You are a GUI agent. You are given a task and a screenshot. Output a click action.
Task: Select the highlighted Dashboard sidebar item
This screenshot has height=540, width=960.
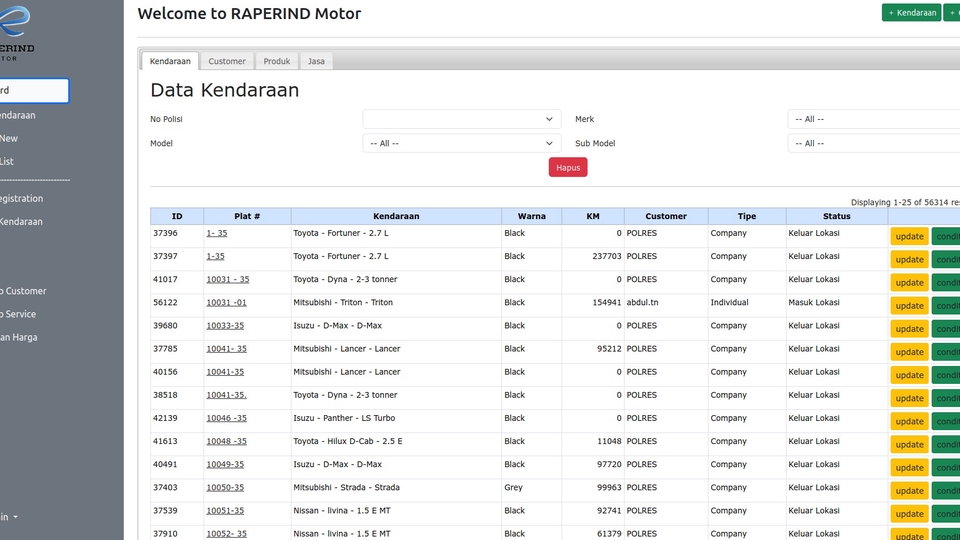[30, 90]
